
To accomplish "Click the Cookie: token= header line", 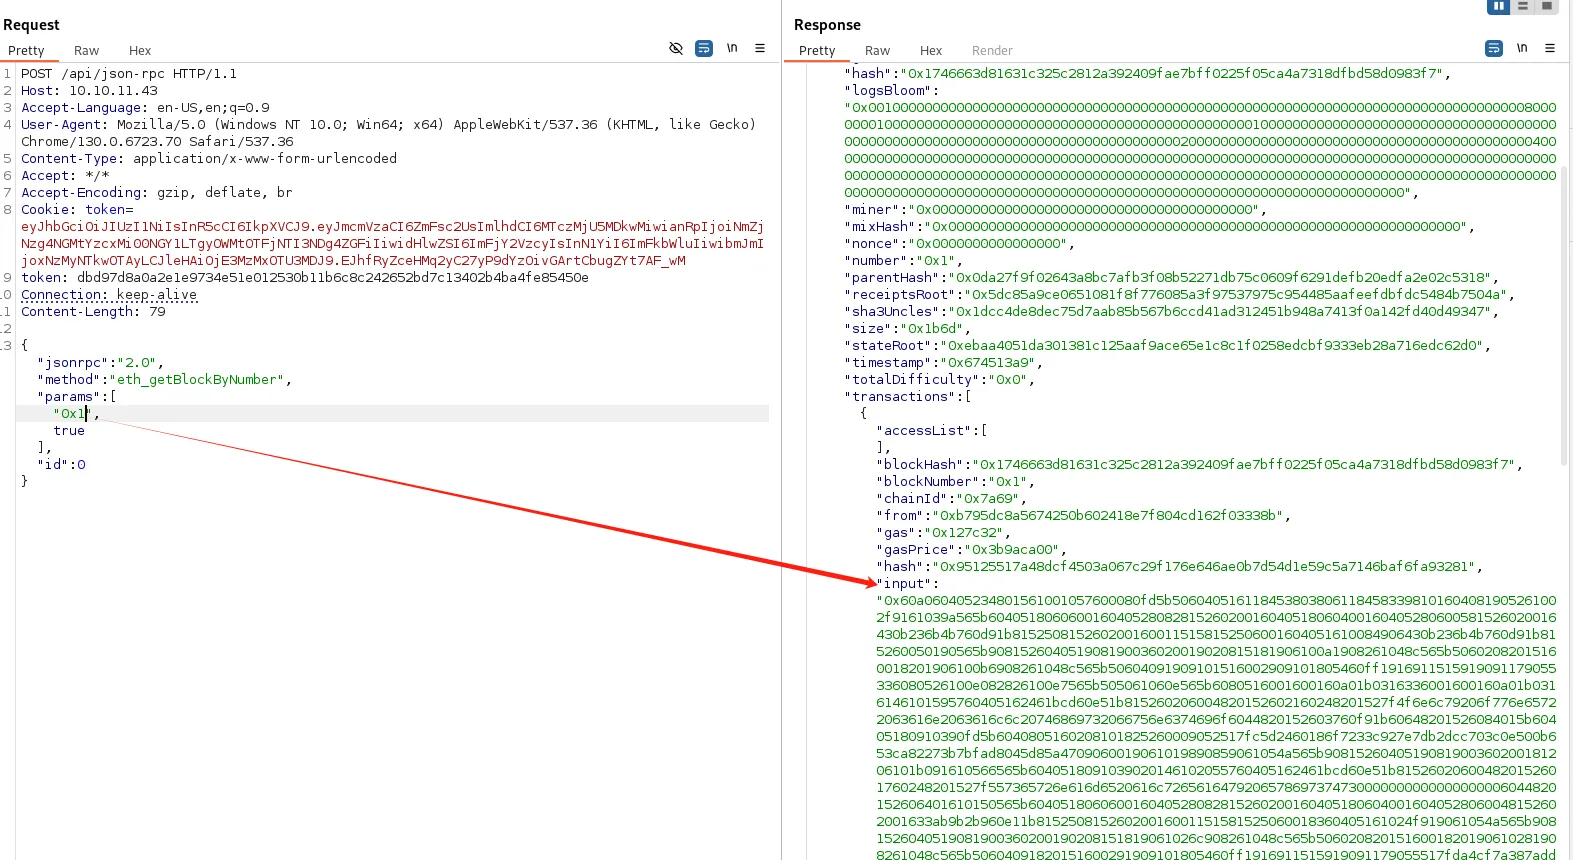I will pos(77,209).
